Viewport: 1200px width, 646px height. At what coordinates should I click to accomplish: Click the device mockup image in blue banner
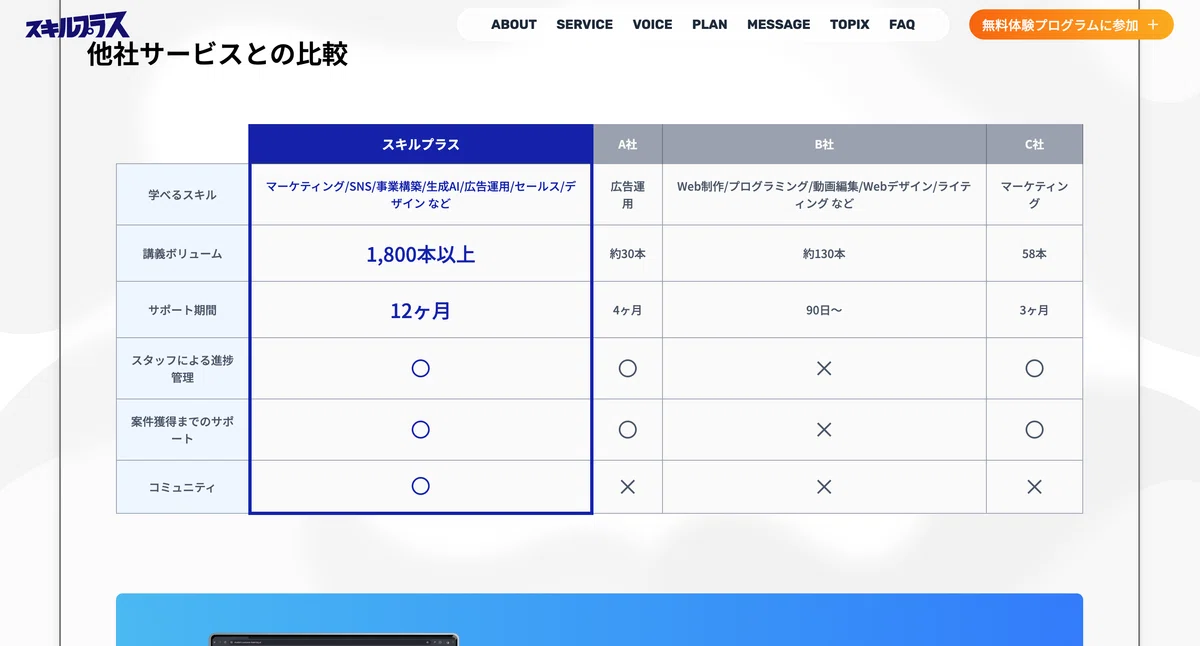tap(334, 639)
